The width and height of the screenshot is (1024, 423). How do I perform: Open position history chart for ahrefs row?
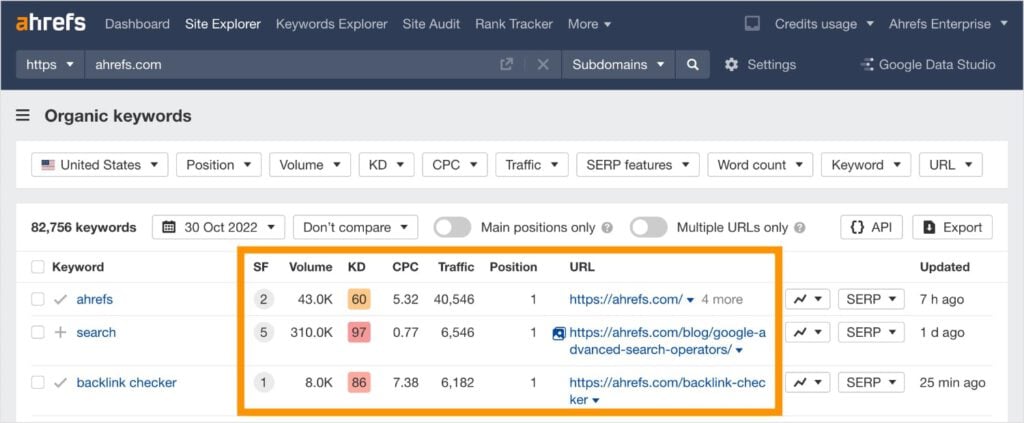point(807,300)
